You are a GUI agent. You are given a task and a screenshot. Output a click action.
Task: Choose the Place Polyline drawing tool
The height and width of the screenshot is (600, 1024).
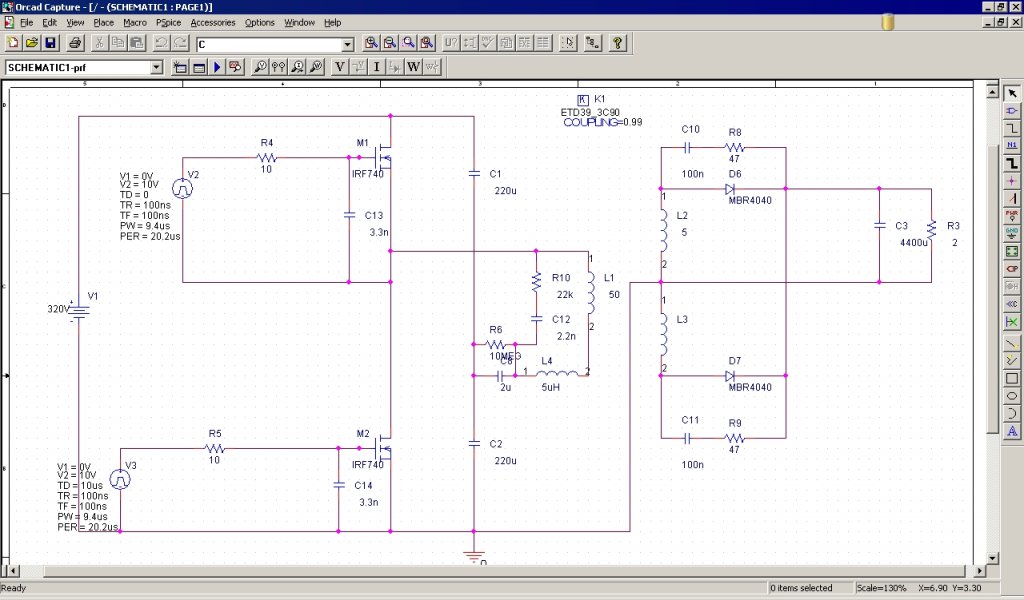tap(1012, 360)
